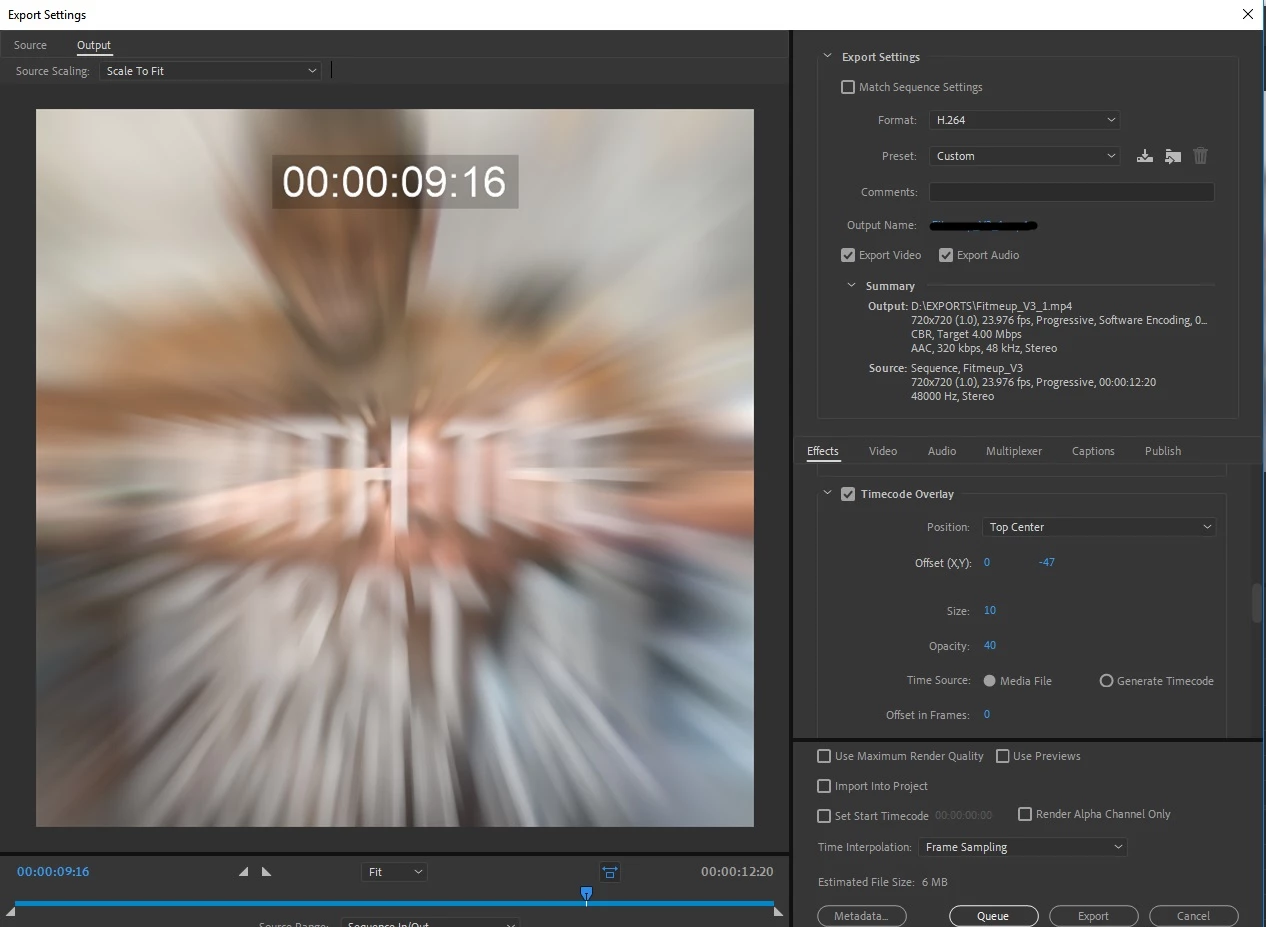Select Media File time source
Screen dimensions: 1266x927
989,681
